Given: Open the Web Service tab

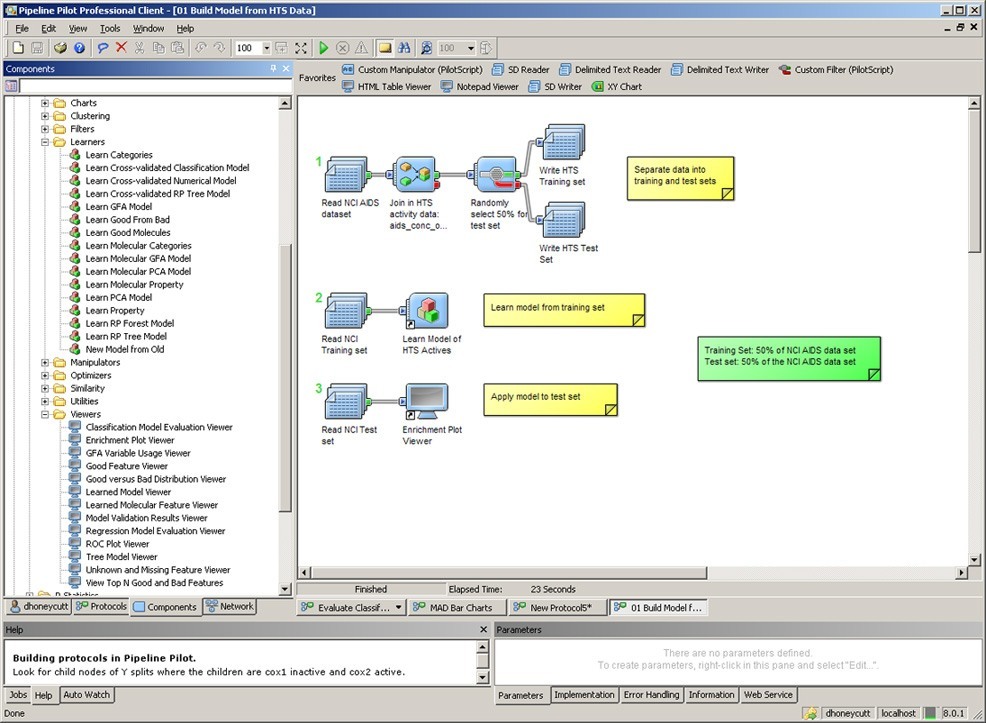Looking at the screenshot, I should 768,695.
